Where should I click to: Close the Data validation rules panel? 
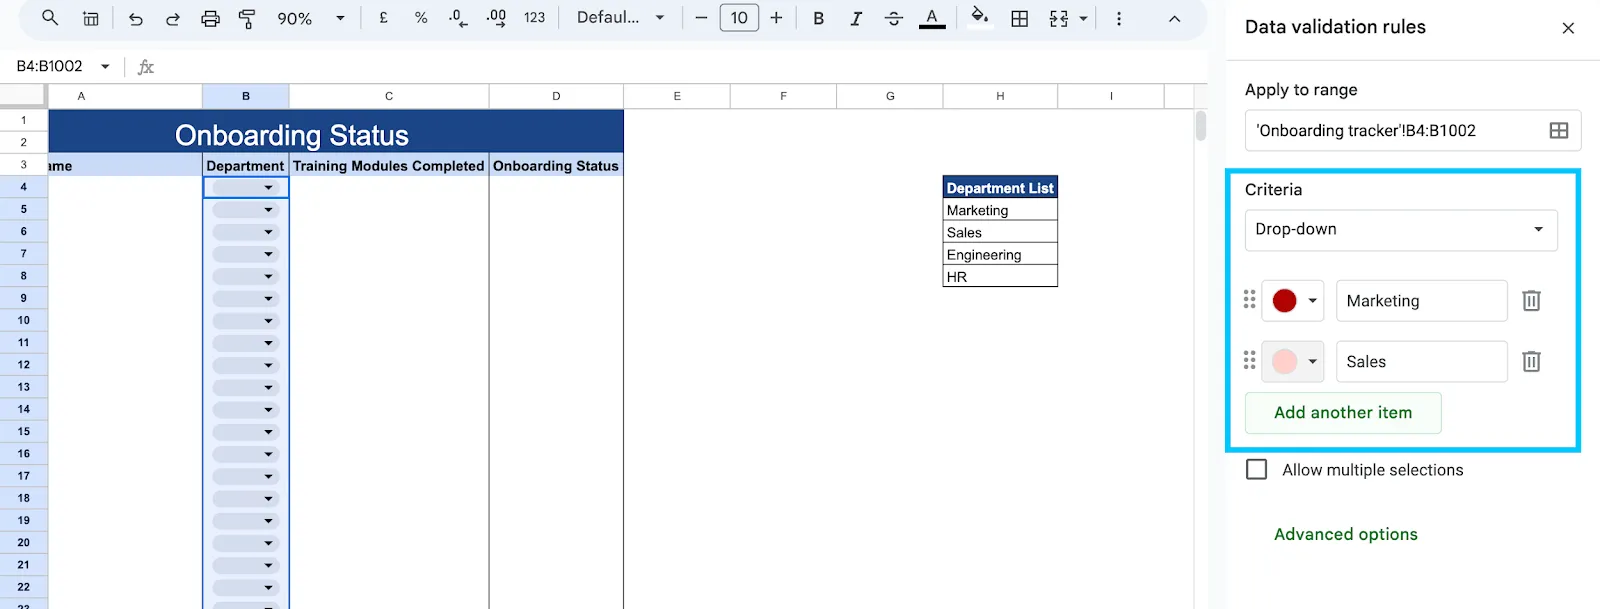[x=1568, y=28]
